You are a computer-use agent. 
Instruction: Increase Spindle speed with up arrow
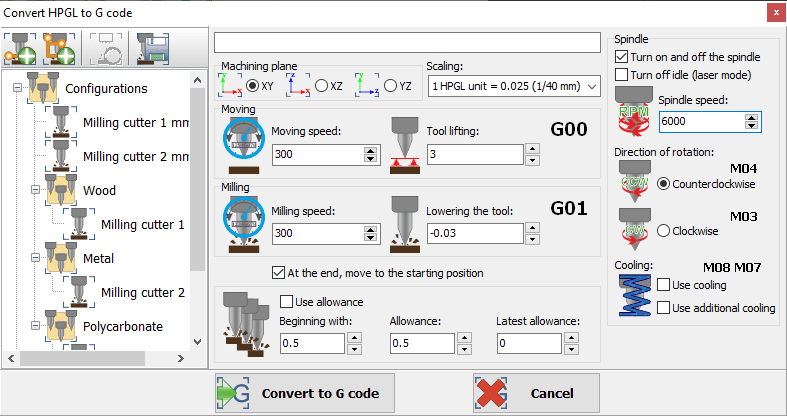click(751, 118)
